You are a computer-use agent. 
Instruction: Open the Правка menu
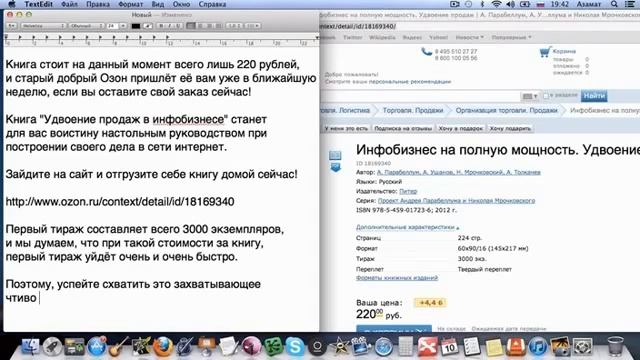(98, 4)
